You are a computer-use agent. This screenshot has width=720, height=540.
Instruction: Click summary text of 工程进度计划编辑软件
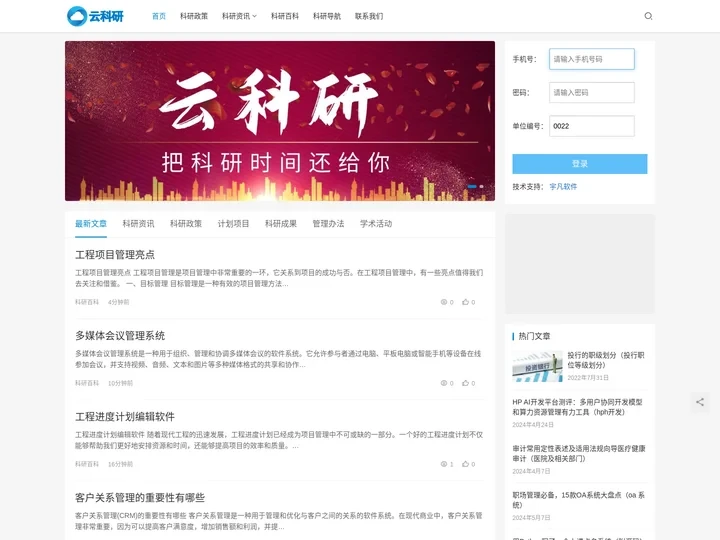click(279, 440)
